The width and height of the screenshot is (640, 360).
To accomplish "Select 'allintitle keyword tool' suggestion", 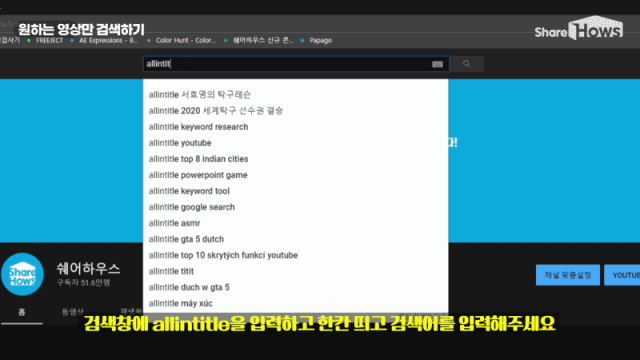I will coord(296,191).
